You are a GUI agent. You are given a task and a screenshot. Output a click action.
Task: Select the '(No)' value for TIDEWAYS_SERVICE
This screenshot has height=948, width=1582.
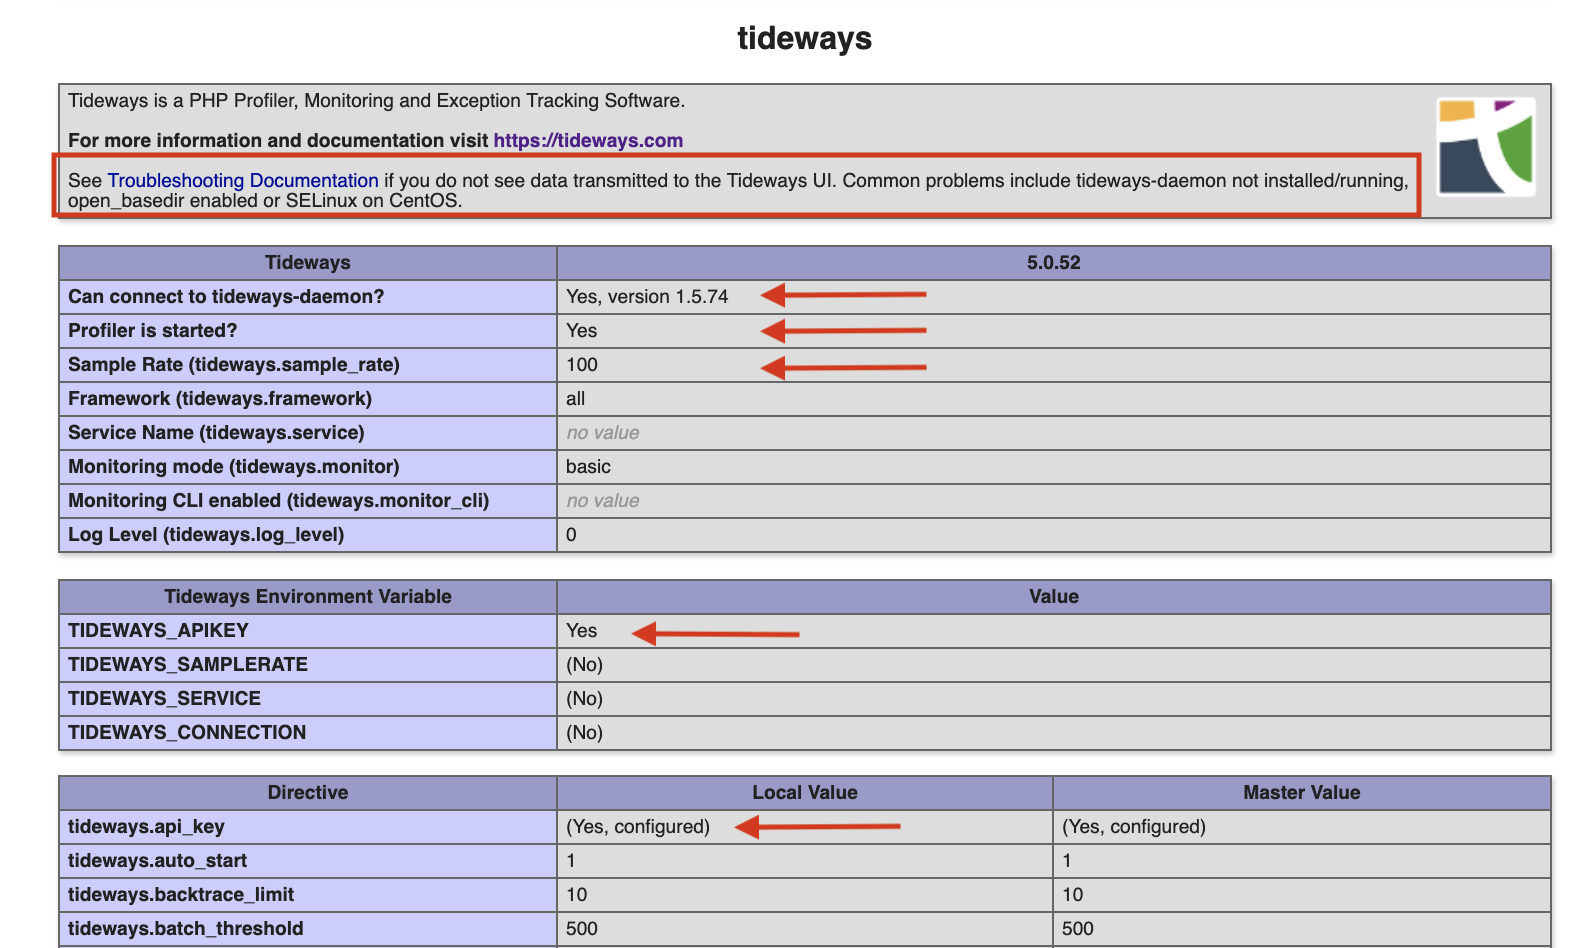[x=585, y=699]
